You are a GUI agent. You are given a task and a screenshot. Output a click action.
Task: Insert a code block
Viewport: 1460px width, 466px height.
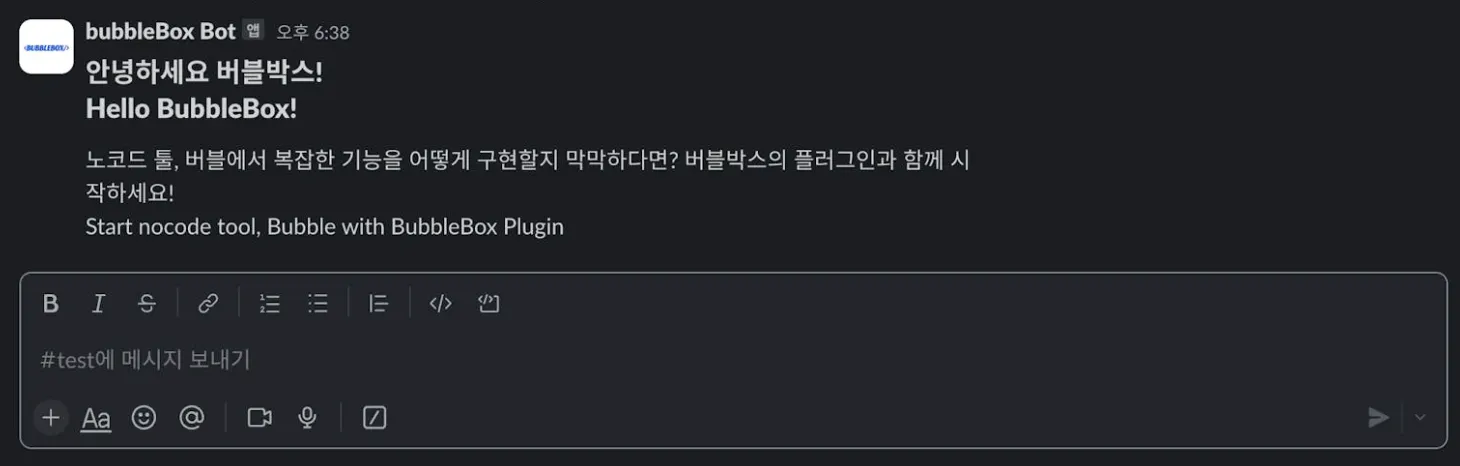pyautogui.click(x=488, y=304)
